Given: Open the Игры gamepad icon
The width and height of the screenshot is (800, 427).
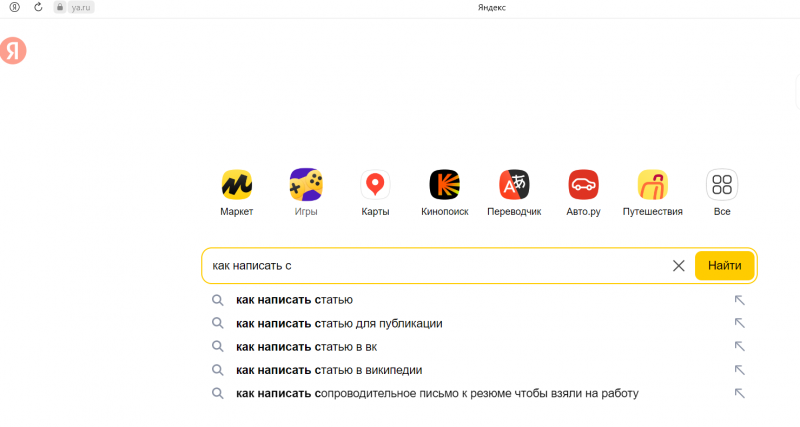Looking at the screenshot, I should click(306, 184).
